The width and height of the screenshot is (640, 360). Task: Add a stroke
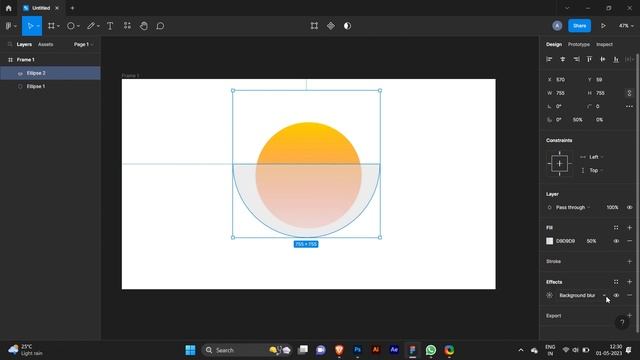[x=629, y=261]
